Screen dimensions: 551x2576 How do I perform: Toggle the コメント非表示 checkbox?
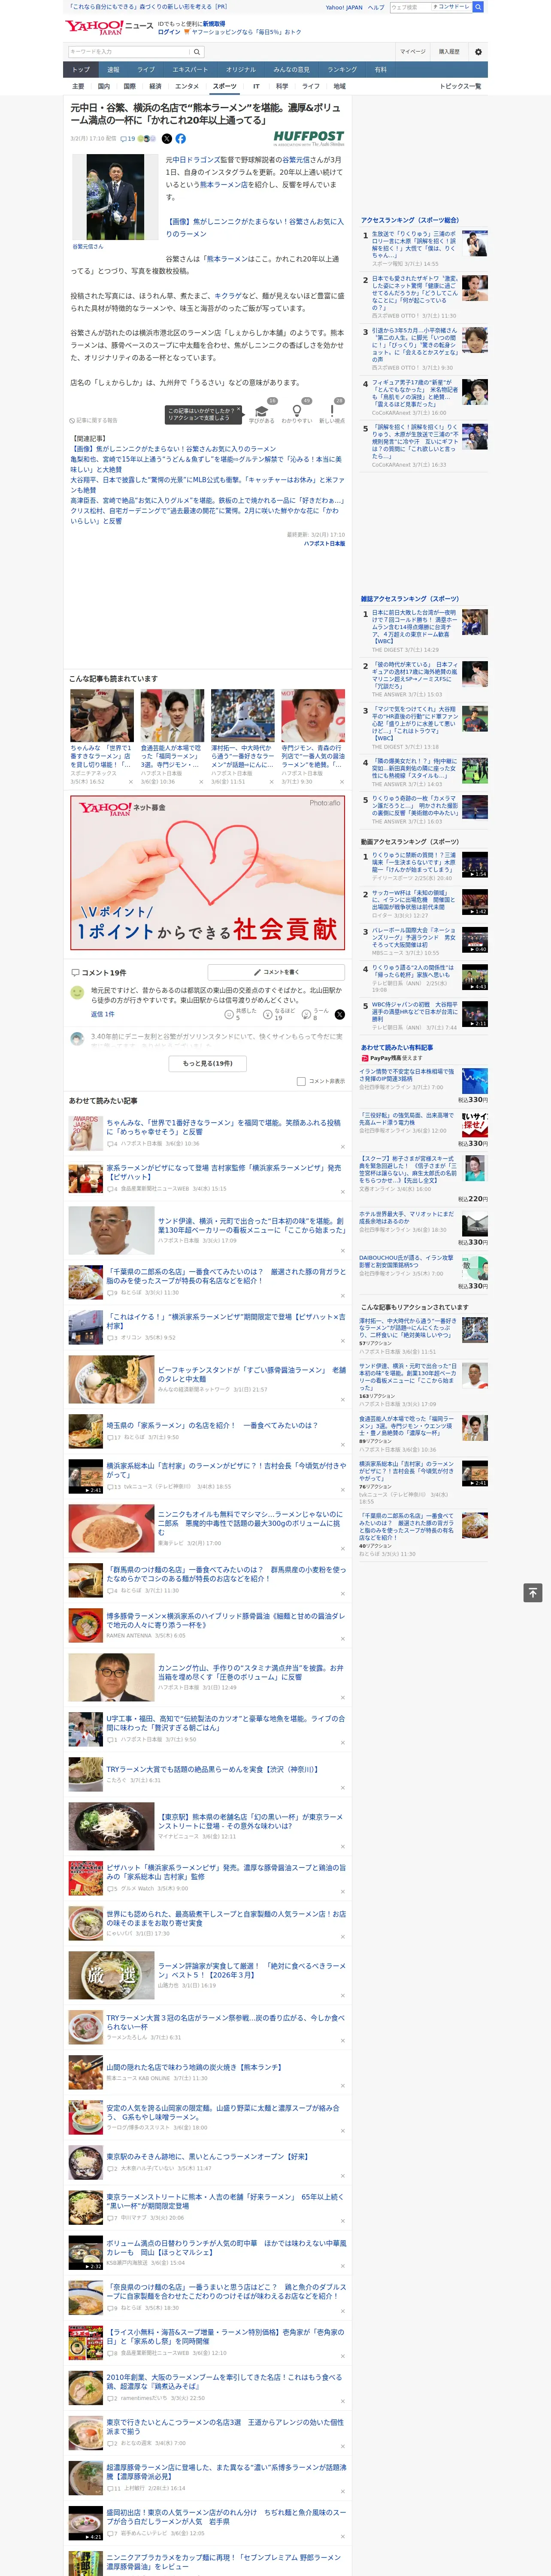301,1081
